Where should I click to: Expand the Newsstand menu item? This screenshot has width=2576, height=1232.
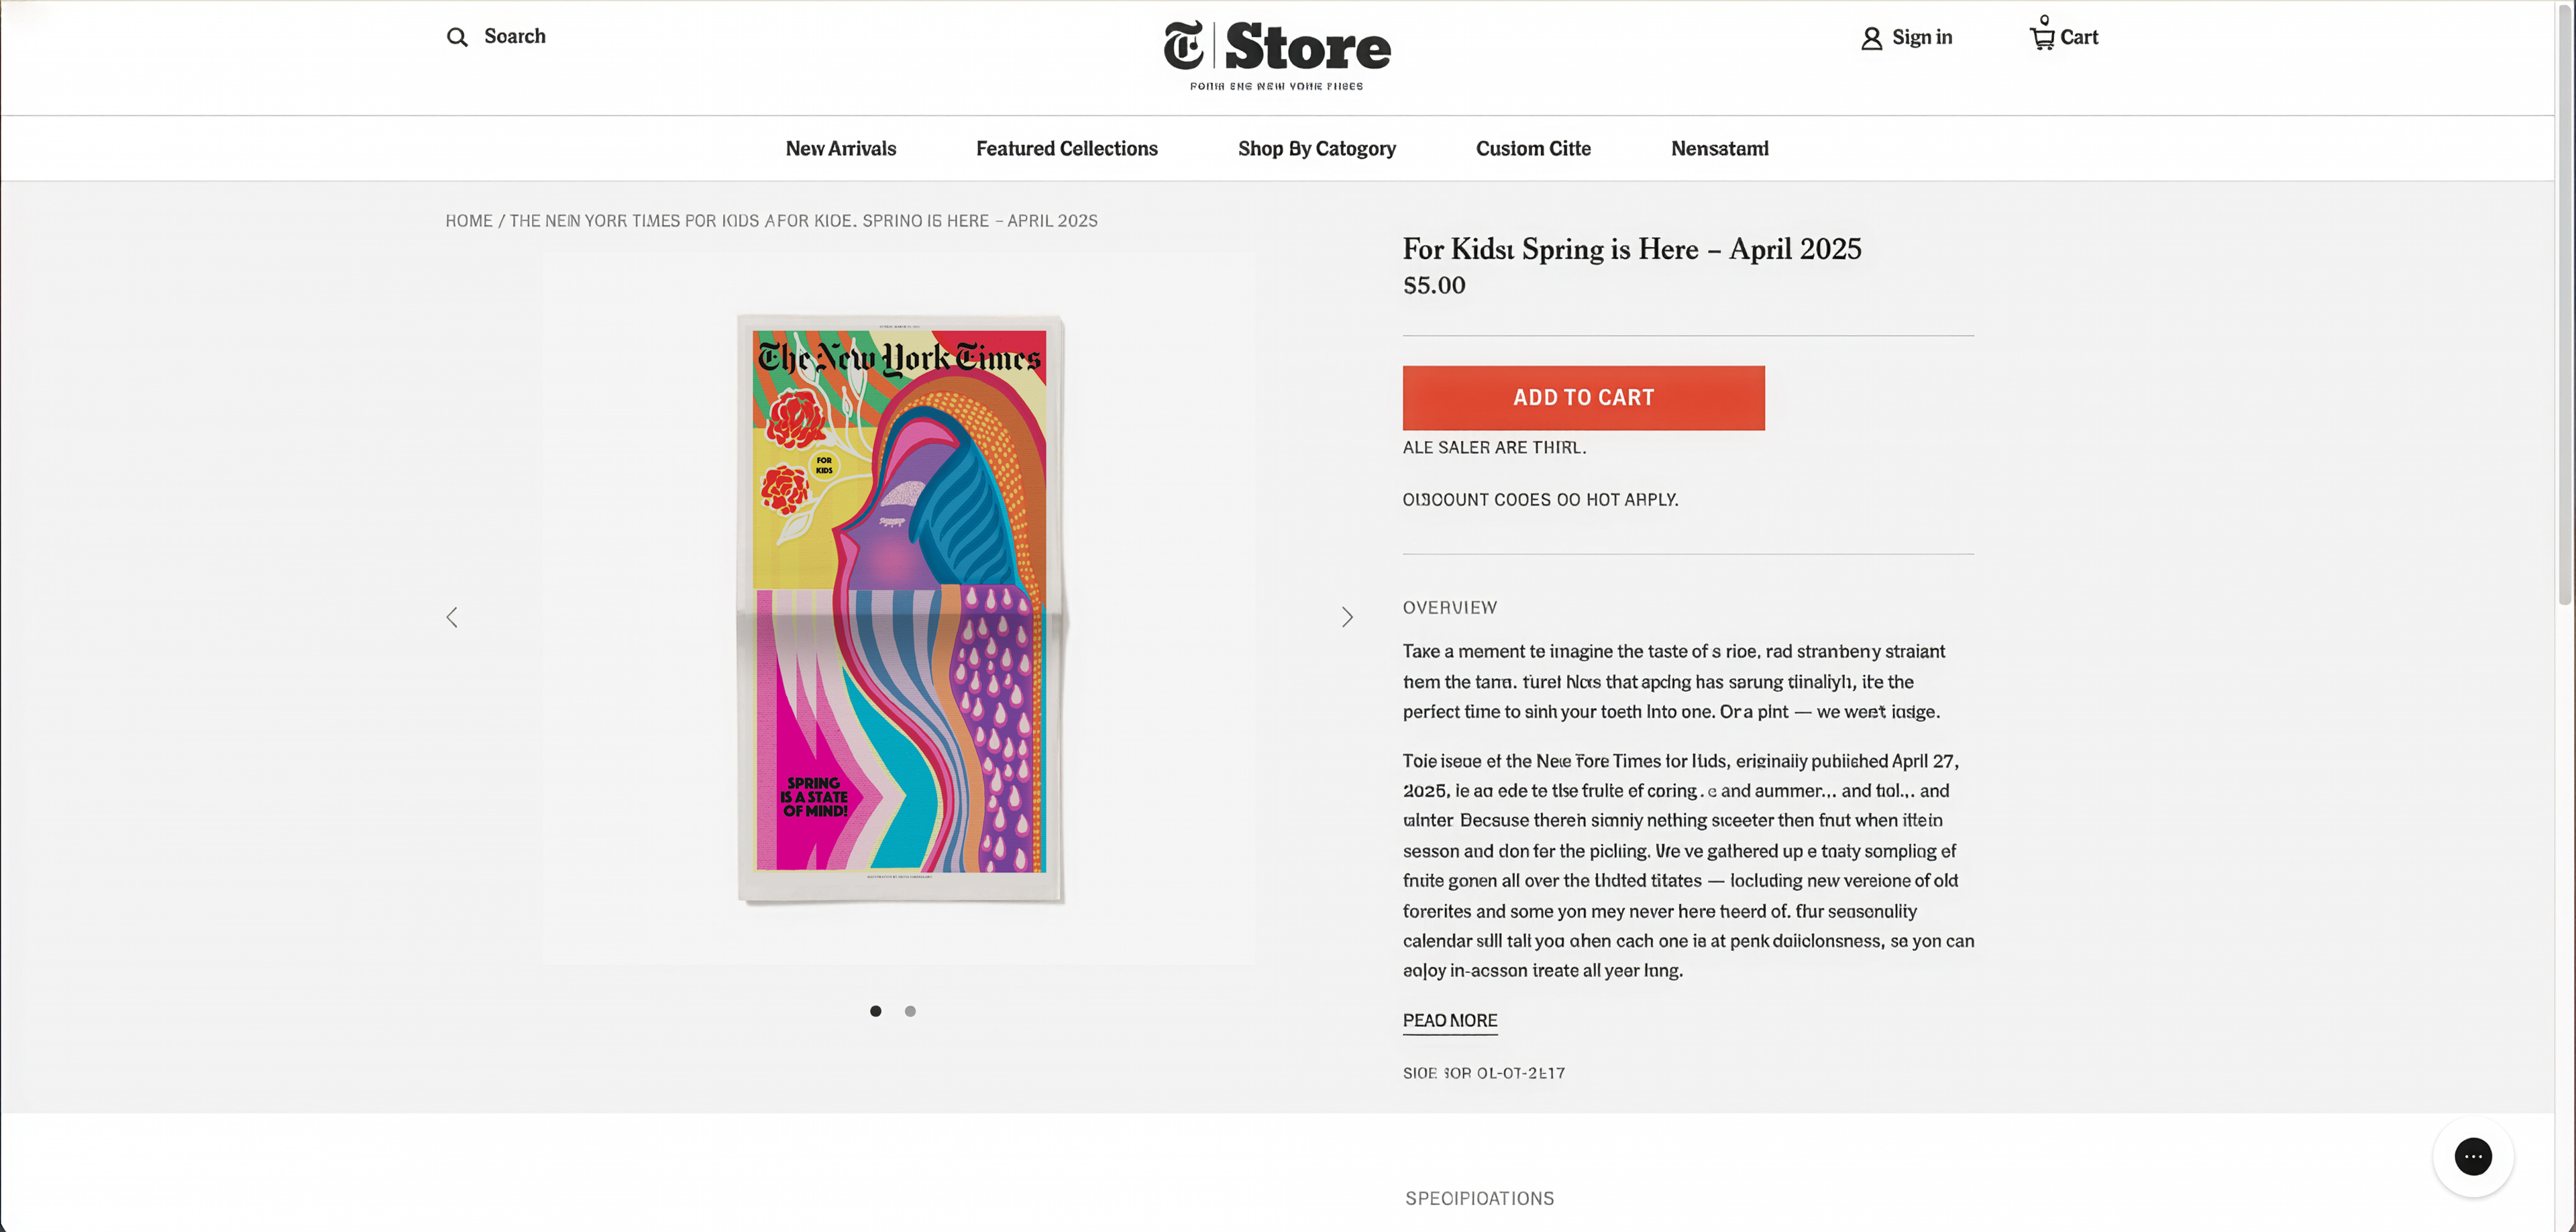[1720, 149]
